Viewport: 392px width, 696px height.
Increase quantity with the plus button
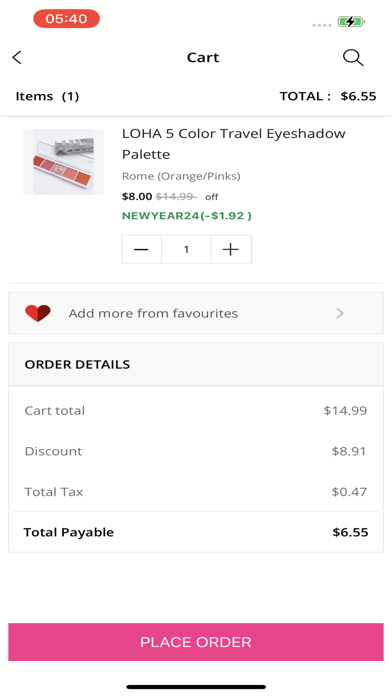click(x=231, y=249)
